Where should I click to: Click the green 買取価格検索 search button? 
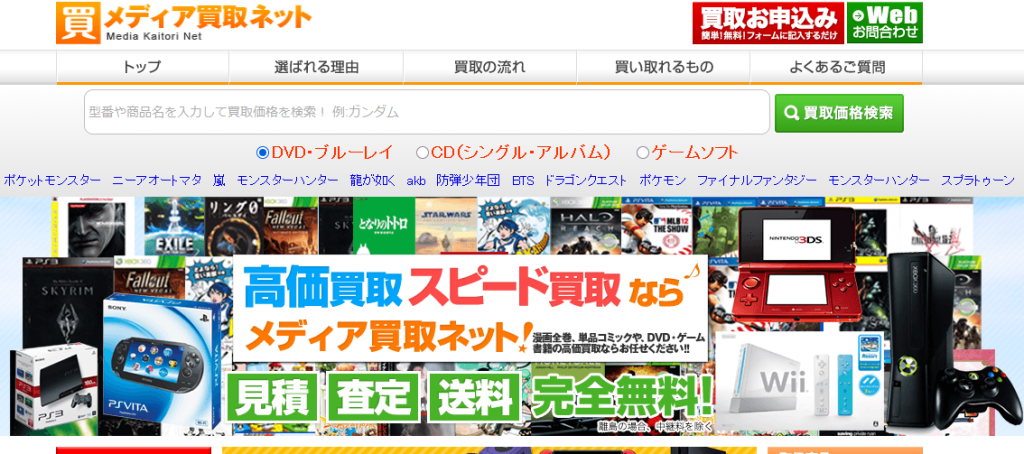pyautogui.click(x=839, y=113)
